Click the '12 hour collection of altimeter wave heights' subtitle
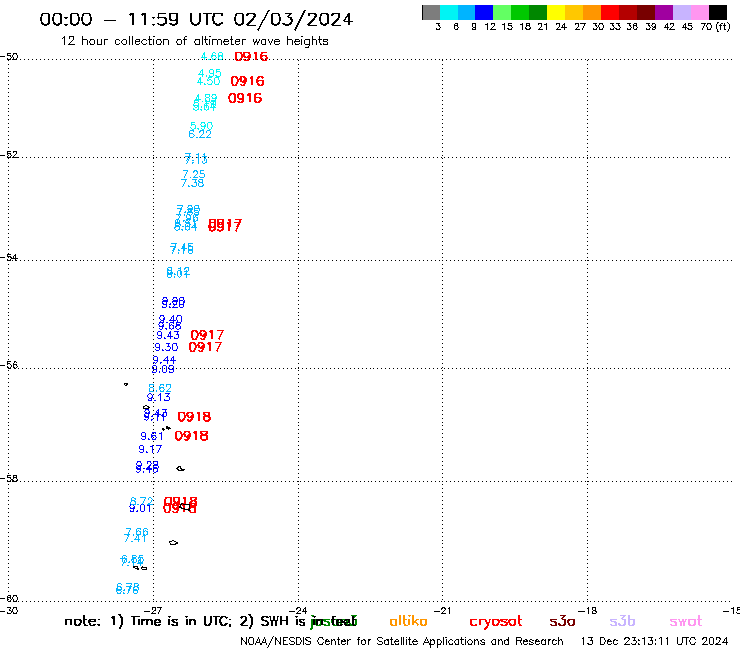The width and height of the screenshot is (740, 650). [194, 41]
